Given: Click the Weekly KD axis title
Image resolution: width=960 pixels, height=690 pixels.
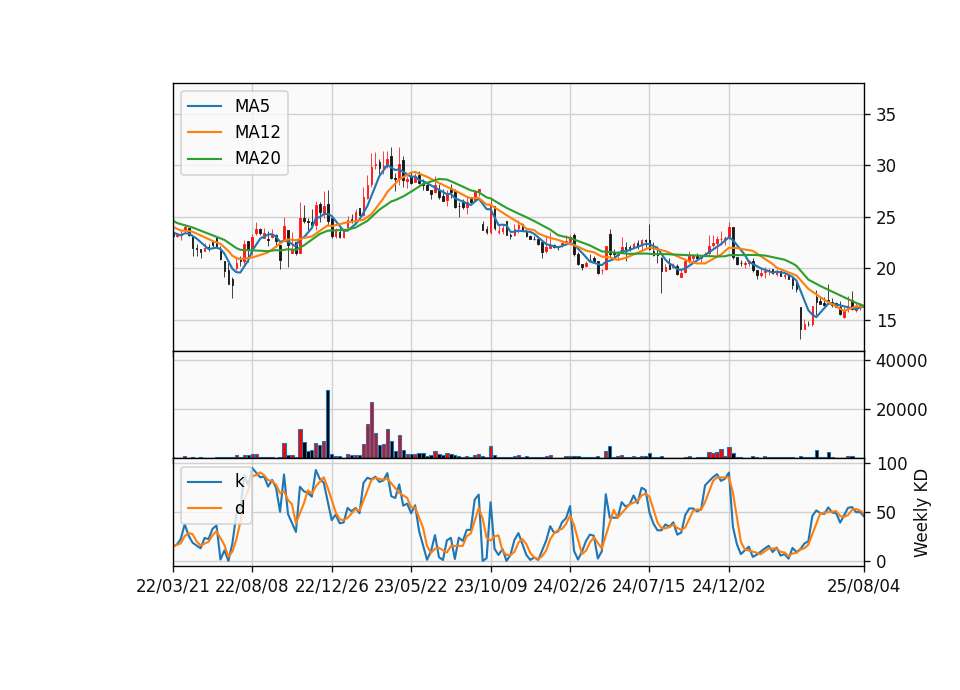Looking at the screenshot, I should (920, 513).
